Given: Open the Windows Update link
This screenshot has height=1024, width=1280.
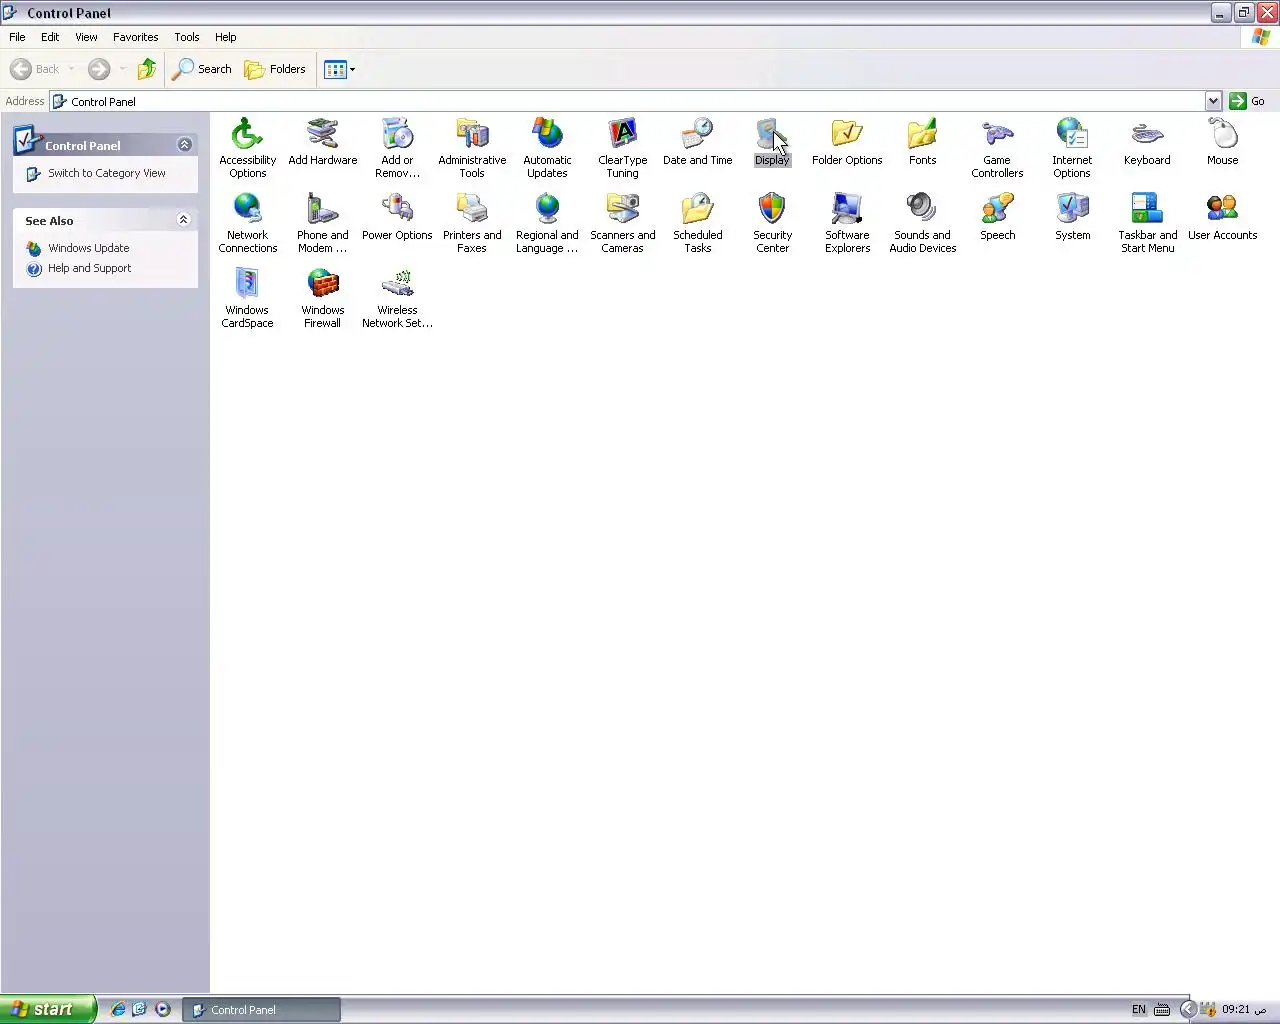Looking at the screenshot, I should point(88,248).
